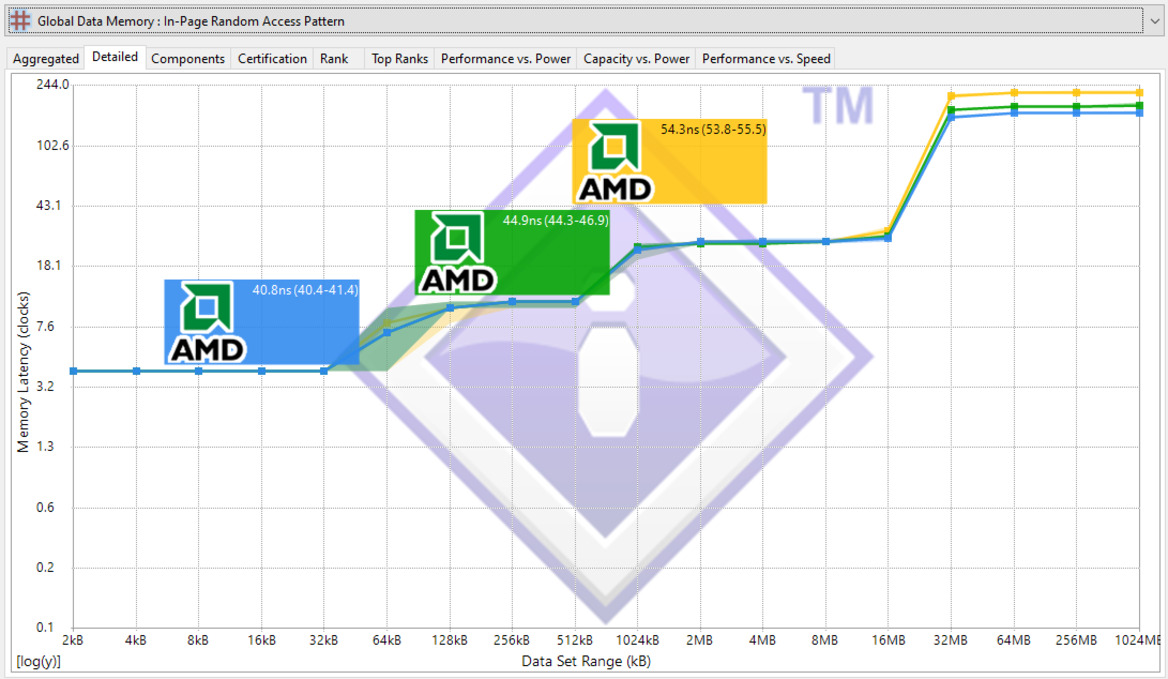Click the '1024kB' x-axis label
The height and width of the screenshot is (679, 1168).
637,640
